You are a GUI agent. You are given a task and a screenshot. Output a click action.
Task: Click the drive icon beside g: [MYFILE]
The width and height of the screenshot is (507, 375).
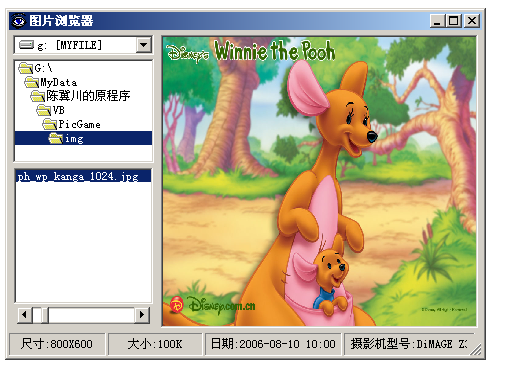pyautogui.click(x=26, y=45)
